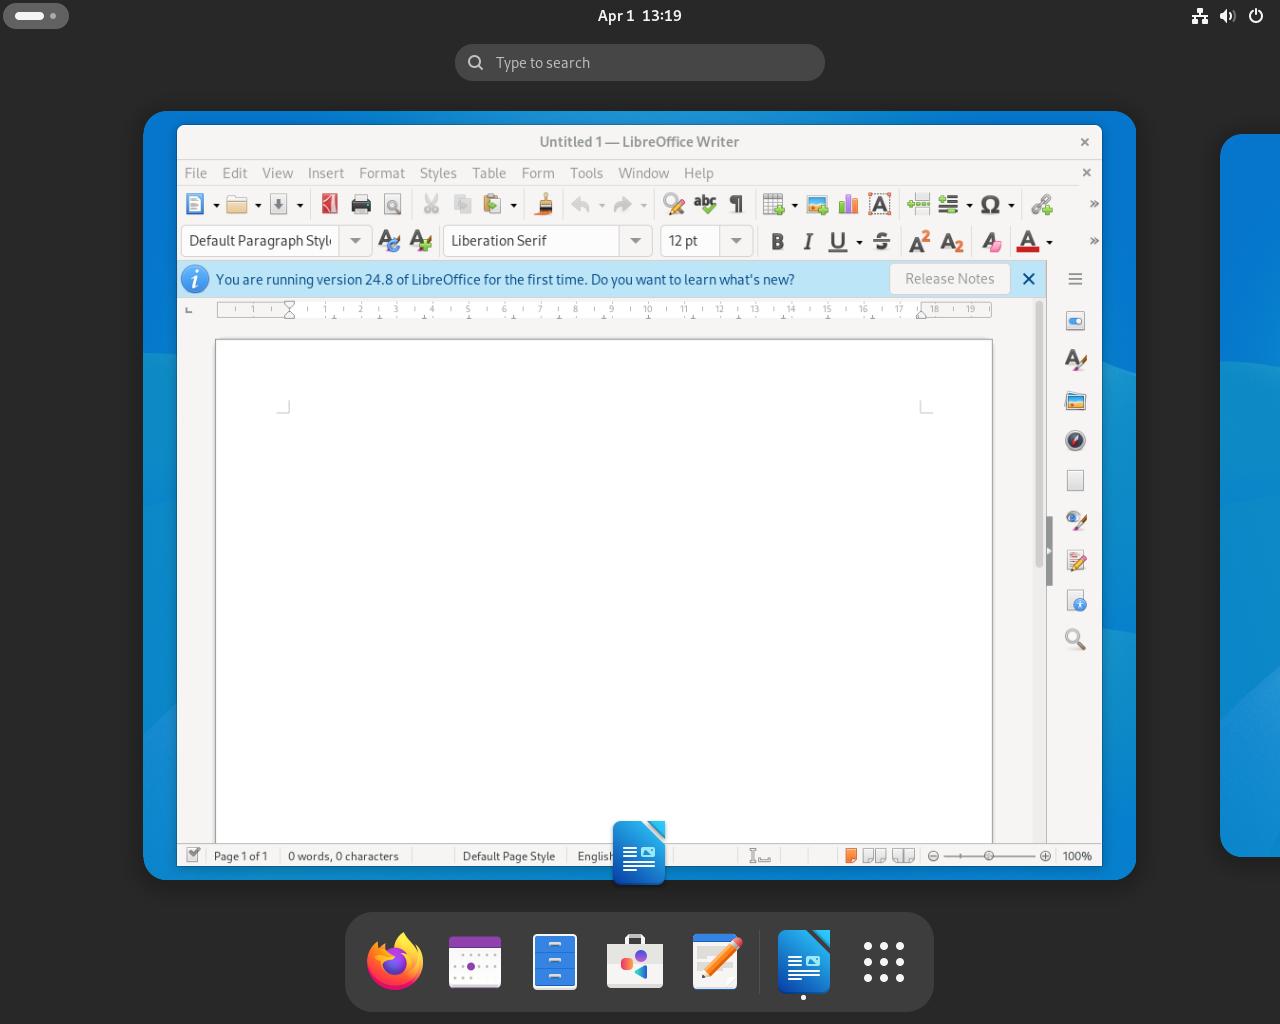Toggle formatting marks pilcrow
The width and height of the screenshot is (1280, 1024).
click(736, 204)
